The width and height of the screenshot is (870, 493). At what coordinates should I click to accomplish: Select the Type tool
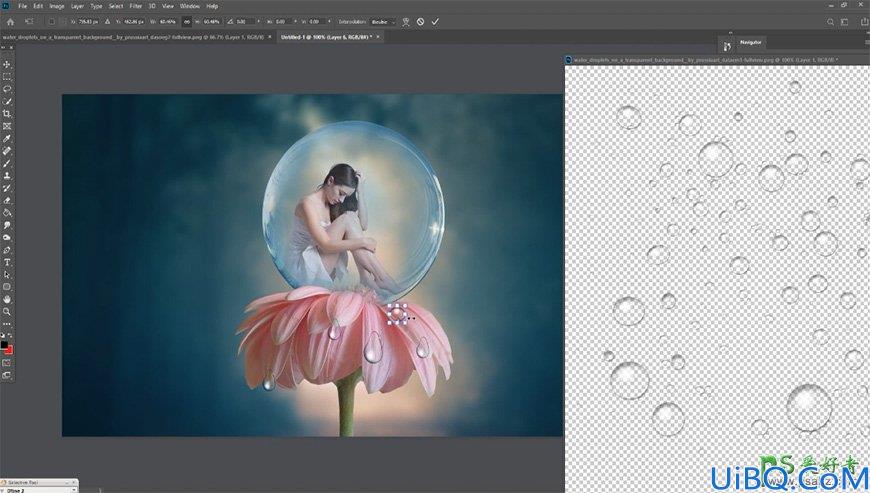[7, 262]
